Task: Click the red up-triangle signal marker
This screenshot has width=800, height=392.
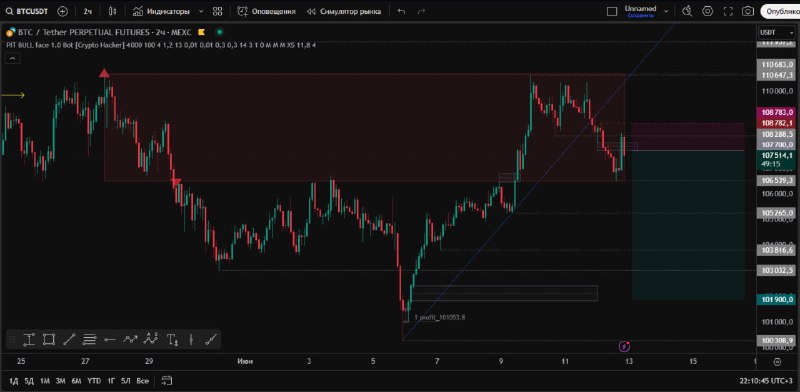Action: (x=104, y=73)
